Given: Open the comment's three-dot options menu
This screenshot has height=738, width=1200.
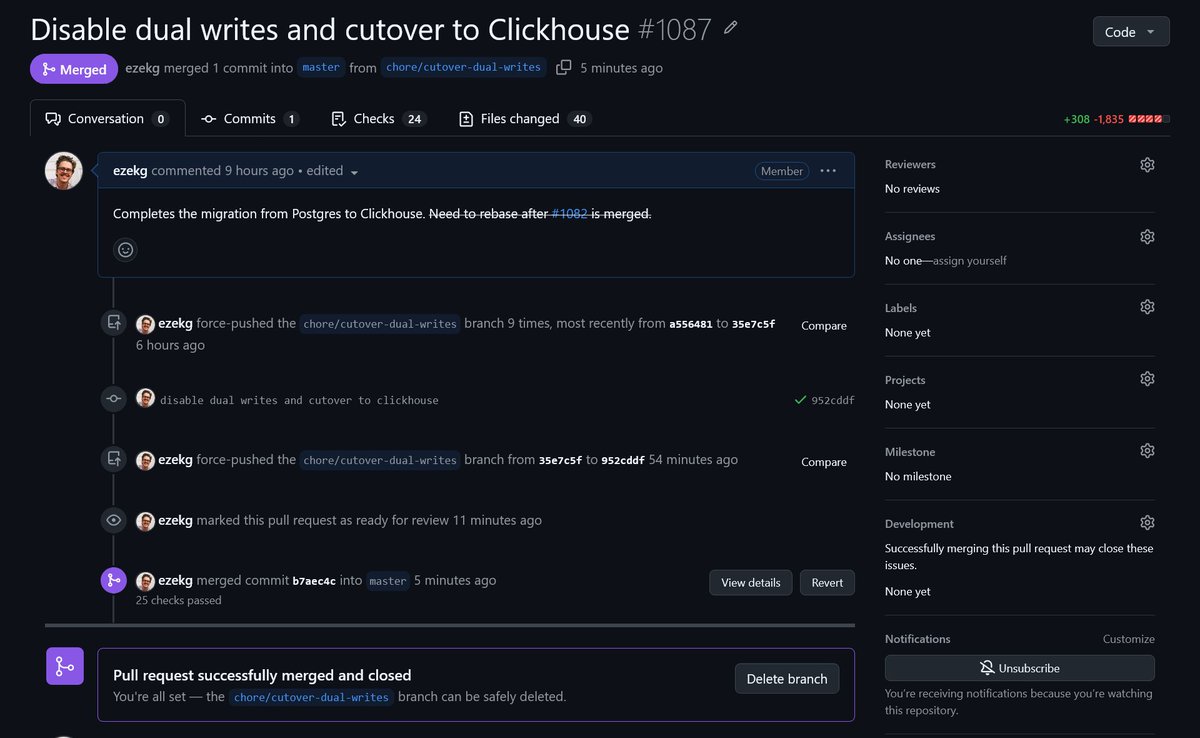Looking at the screenshot, I should point(828,171).
